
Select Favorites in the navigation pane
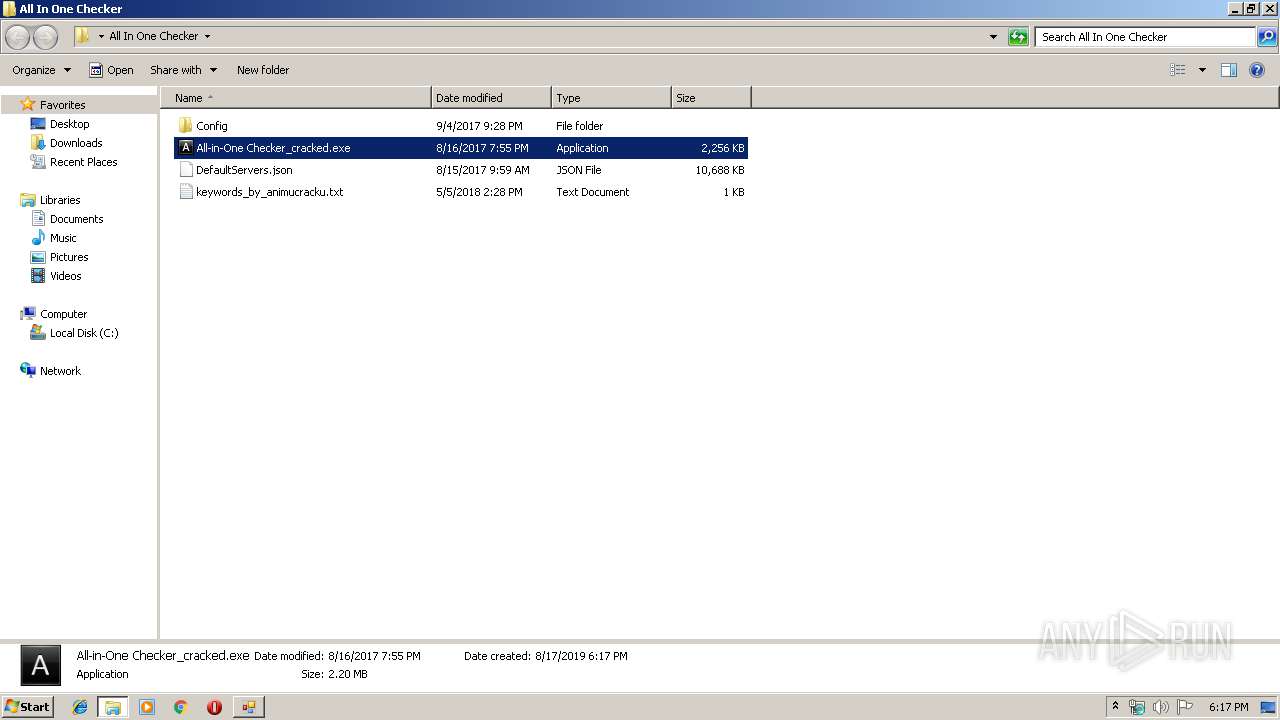click(x=62, y=105)
